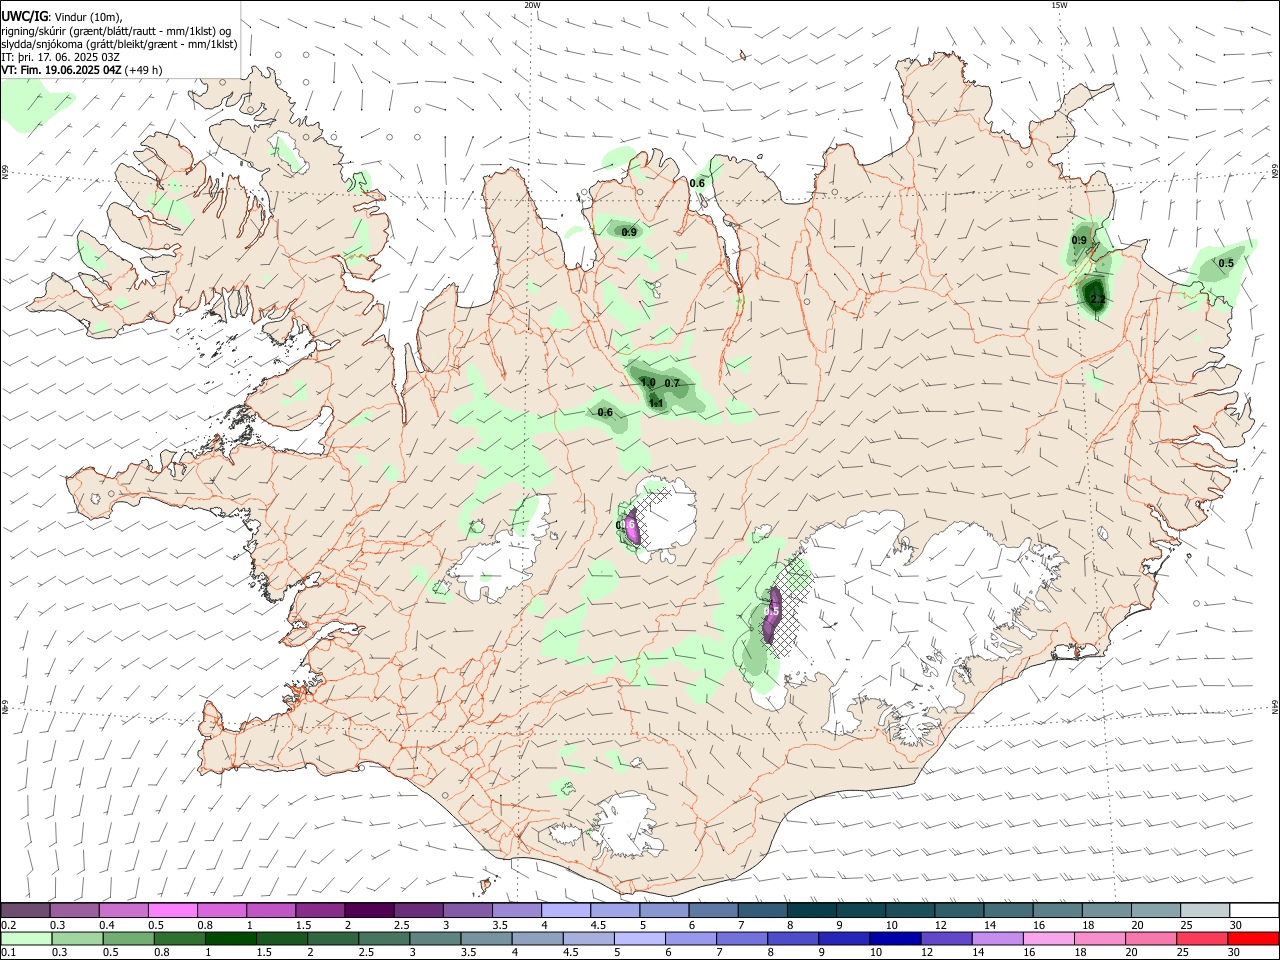
Task: Click the 15W longitude label
Action: point(1059,5)
